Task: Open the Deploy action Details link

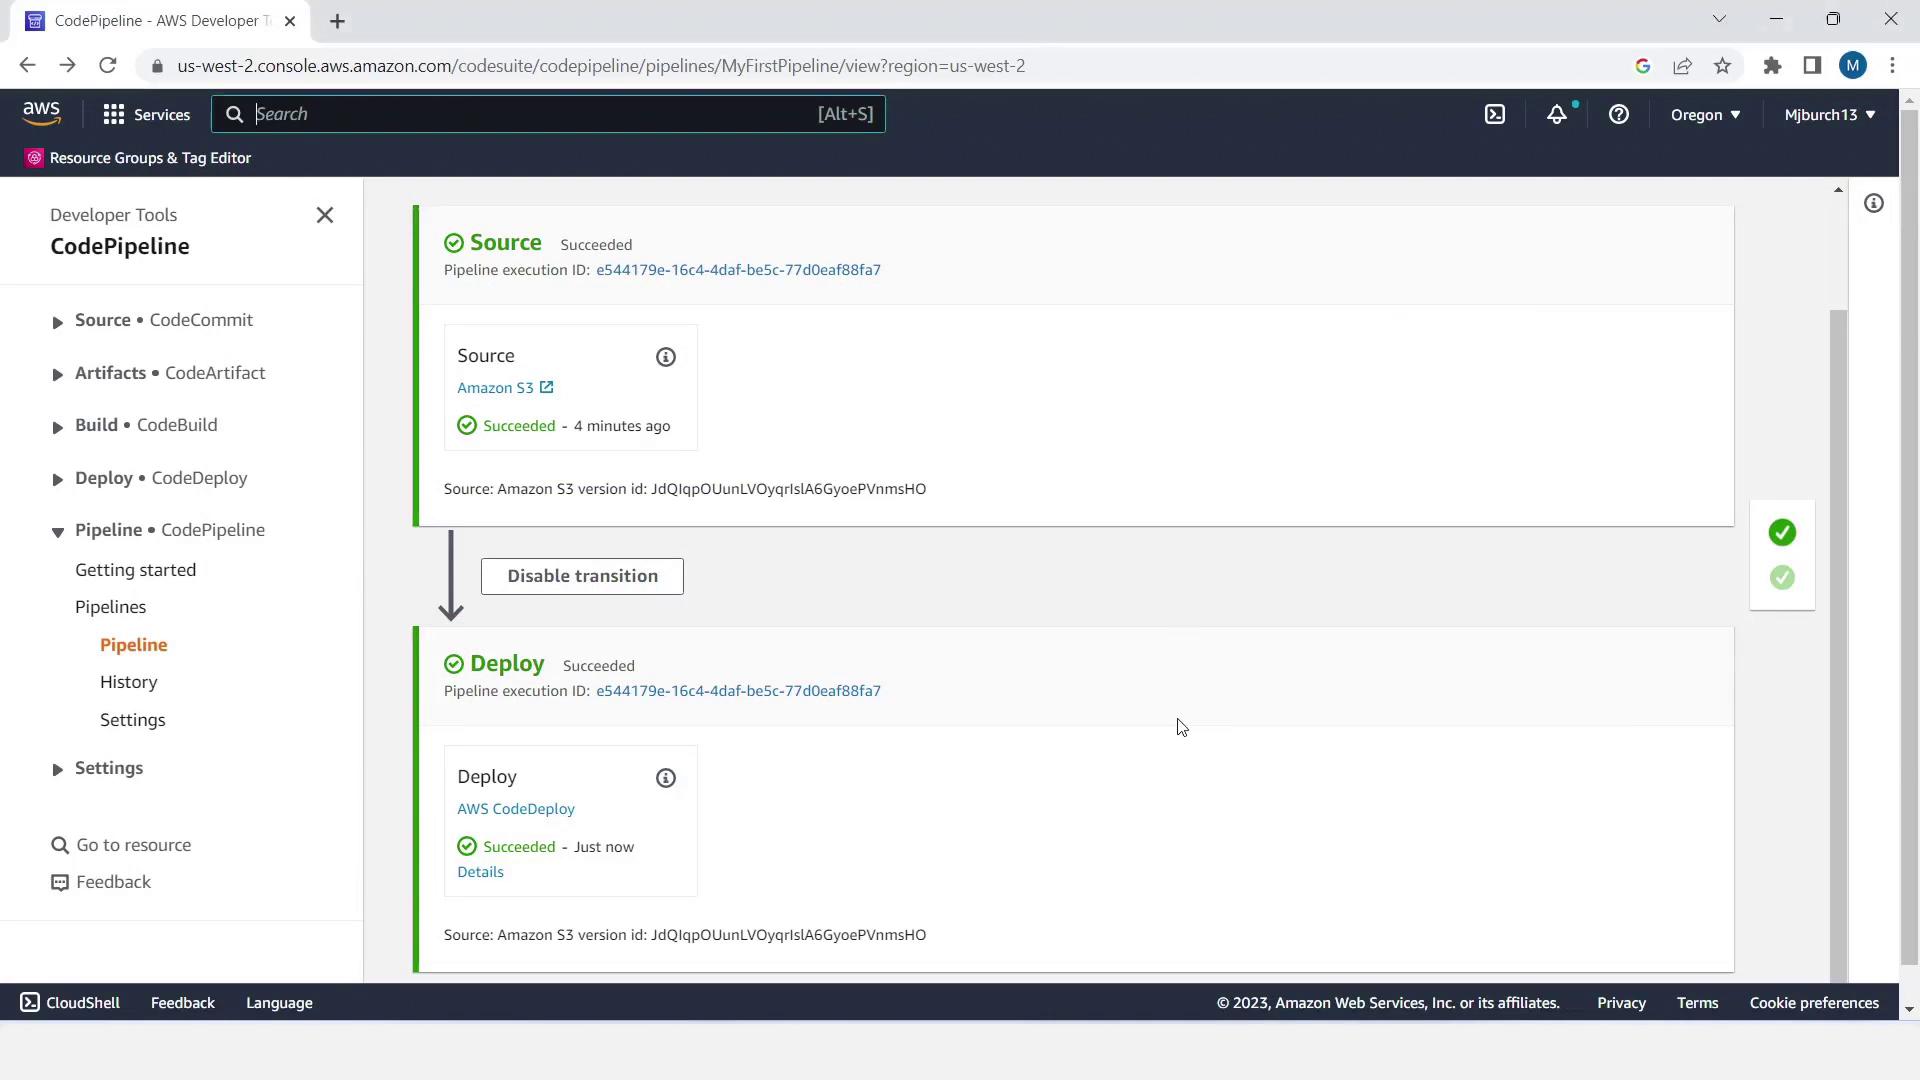Action: click(480, 872)
